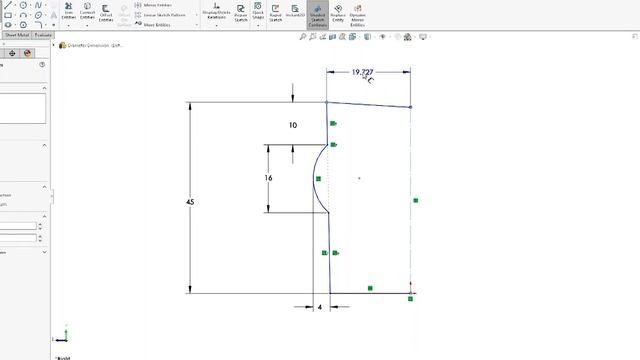Image resolution: width=640 pixels, height=360 pixels.
Task: Click the Repair Sketch tool
Action: click(x=241, y=13)
